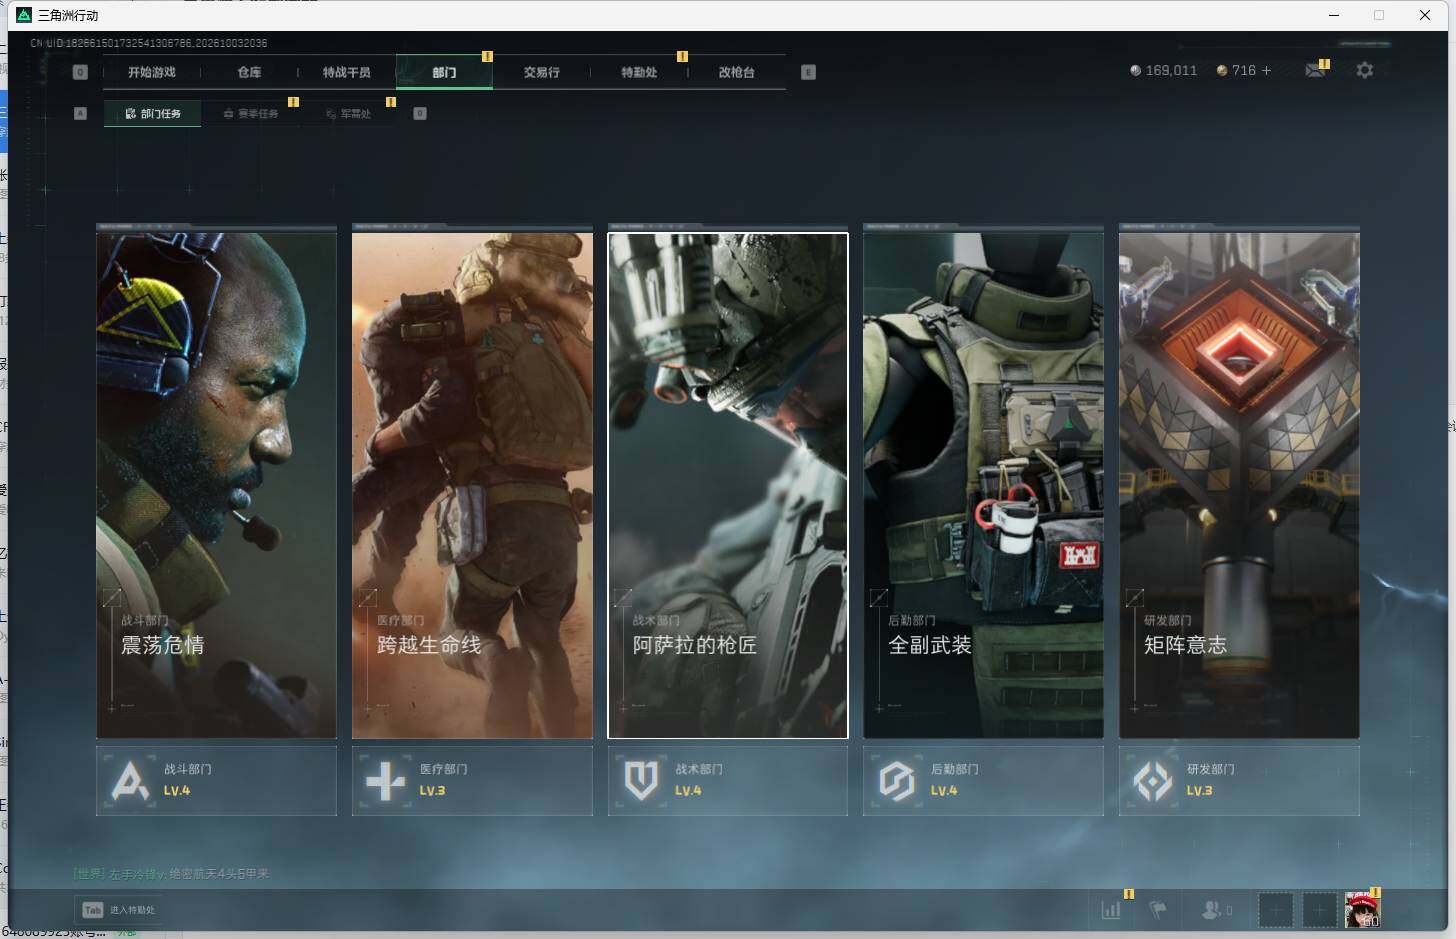
Task: Open the bar chart stats icon
Action: tap(1111, 910)
